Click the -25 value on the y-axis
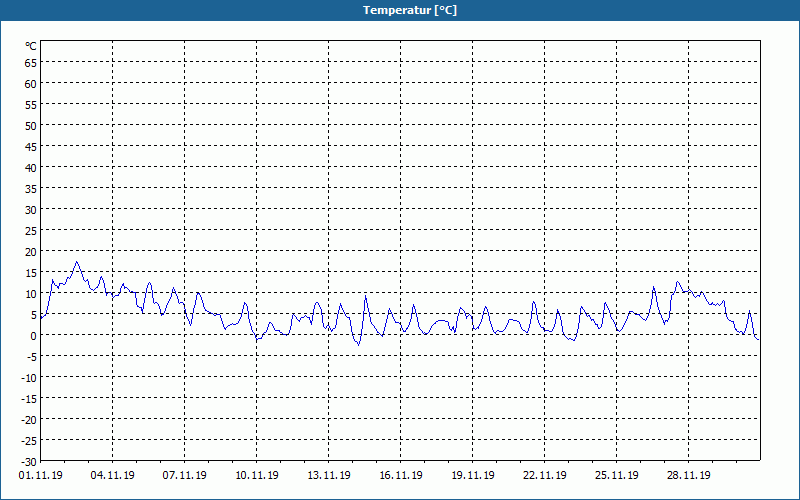Image resolution: width=800 pixels, height=500 pixels. tap(29, 441)
